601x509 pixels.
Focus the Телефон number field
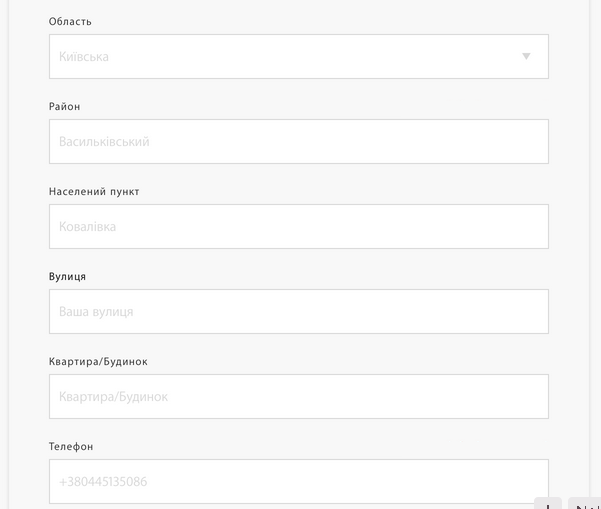(x=298, y=481)
